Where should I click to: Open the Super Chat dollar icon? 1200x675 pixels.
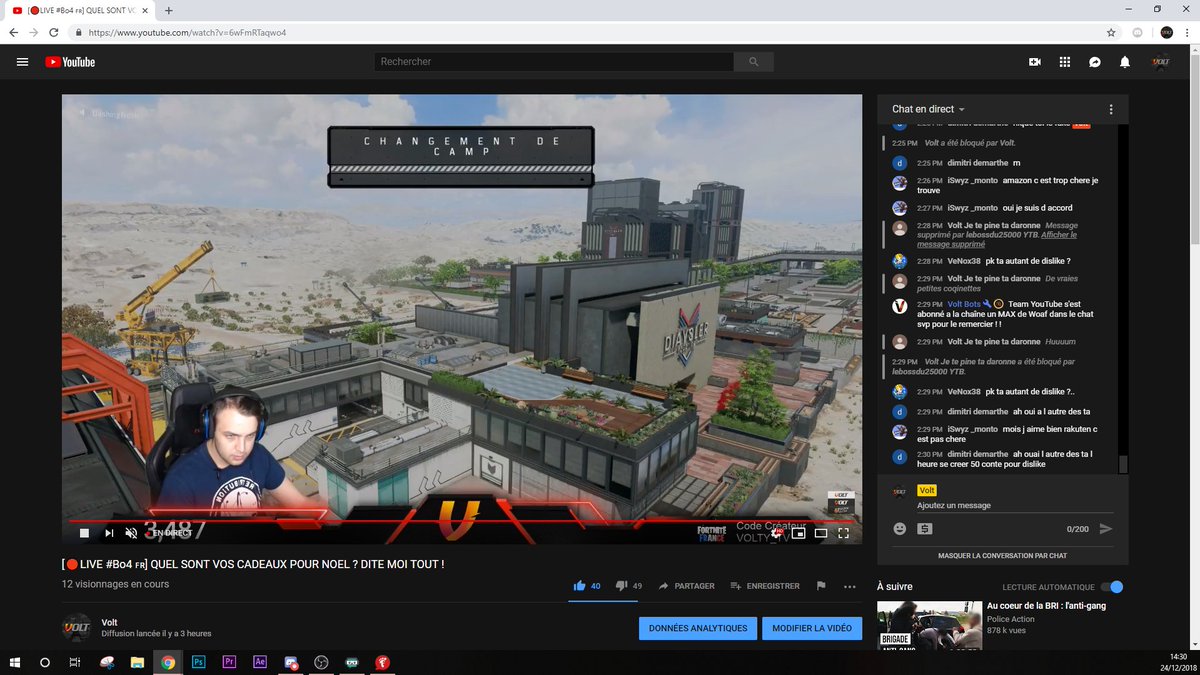click(924, 529)
